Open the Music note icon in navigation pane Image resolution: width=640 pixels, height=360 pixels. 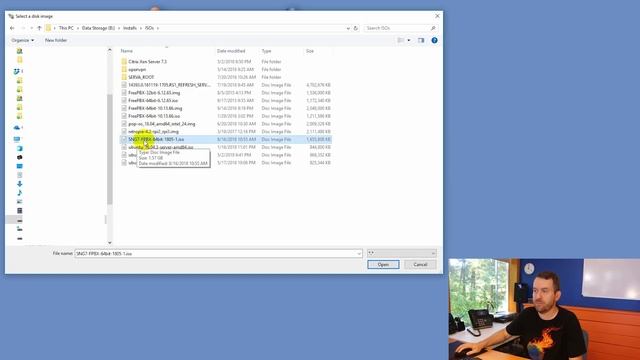pyautogui.click(x=20, y=193)
